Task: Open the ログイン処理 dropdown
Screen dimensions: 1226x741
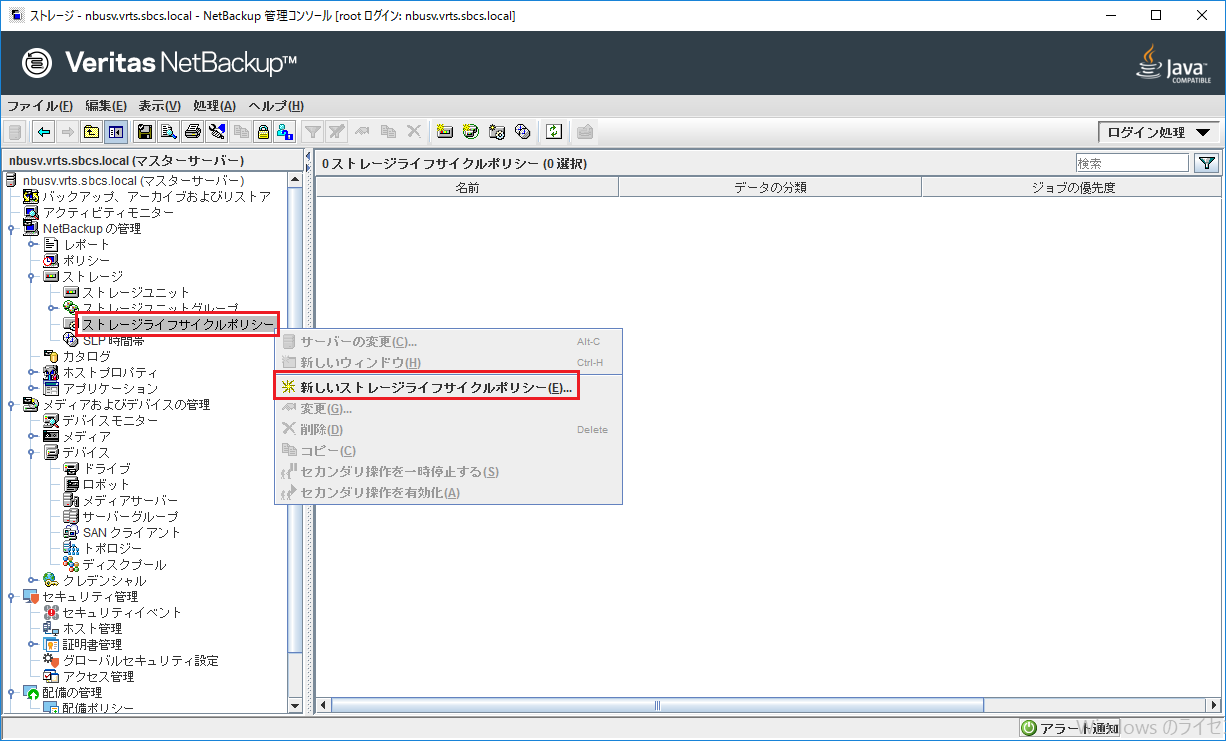Action: (1158, 132)
